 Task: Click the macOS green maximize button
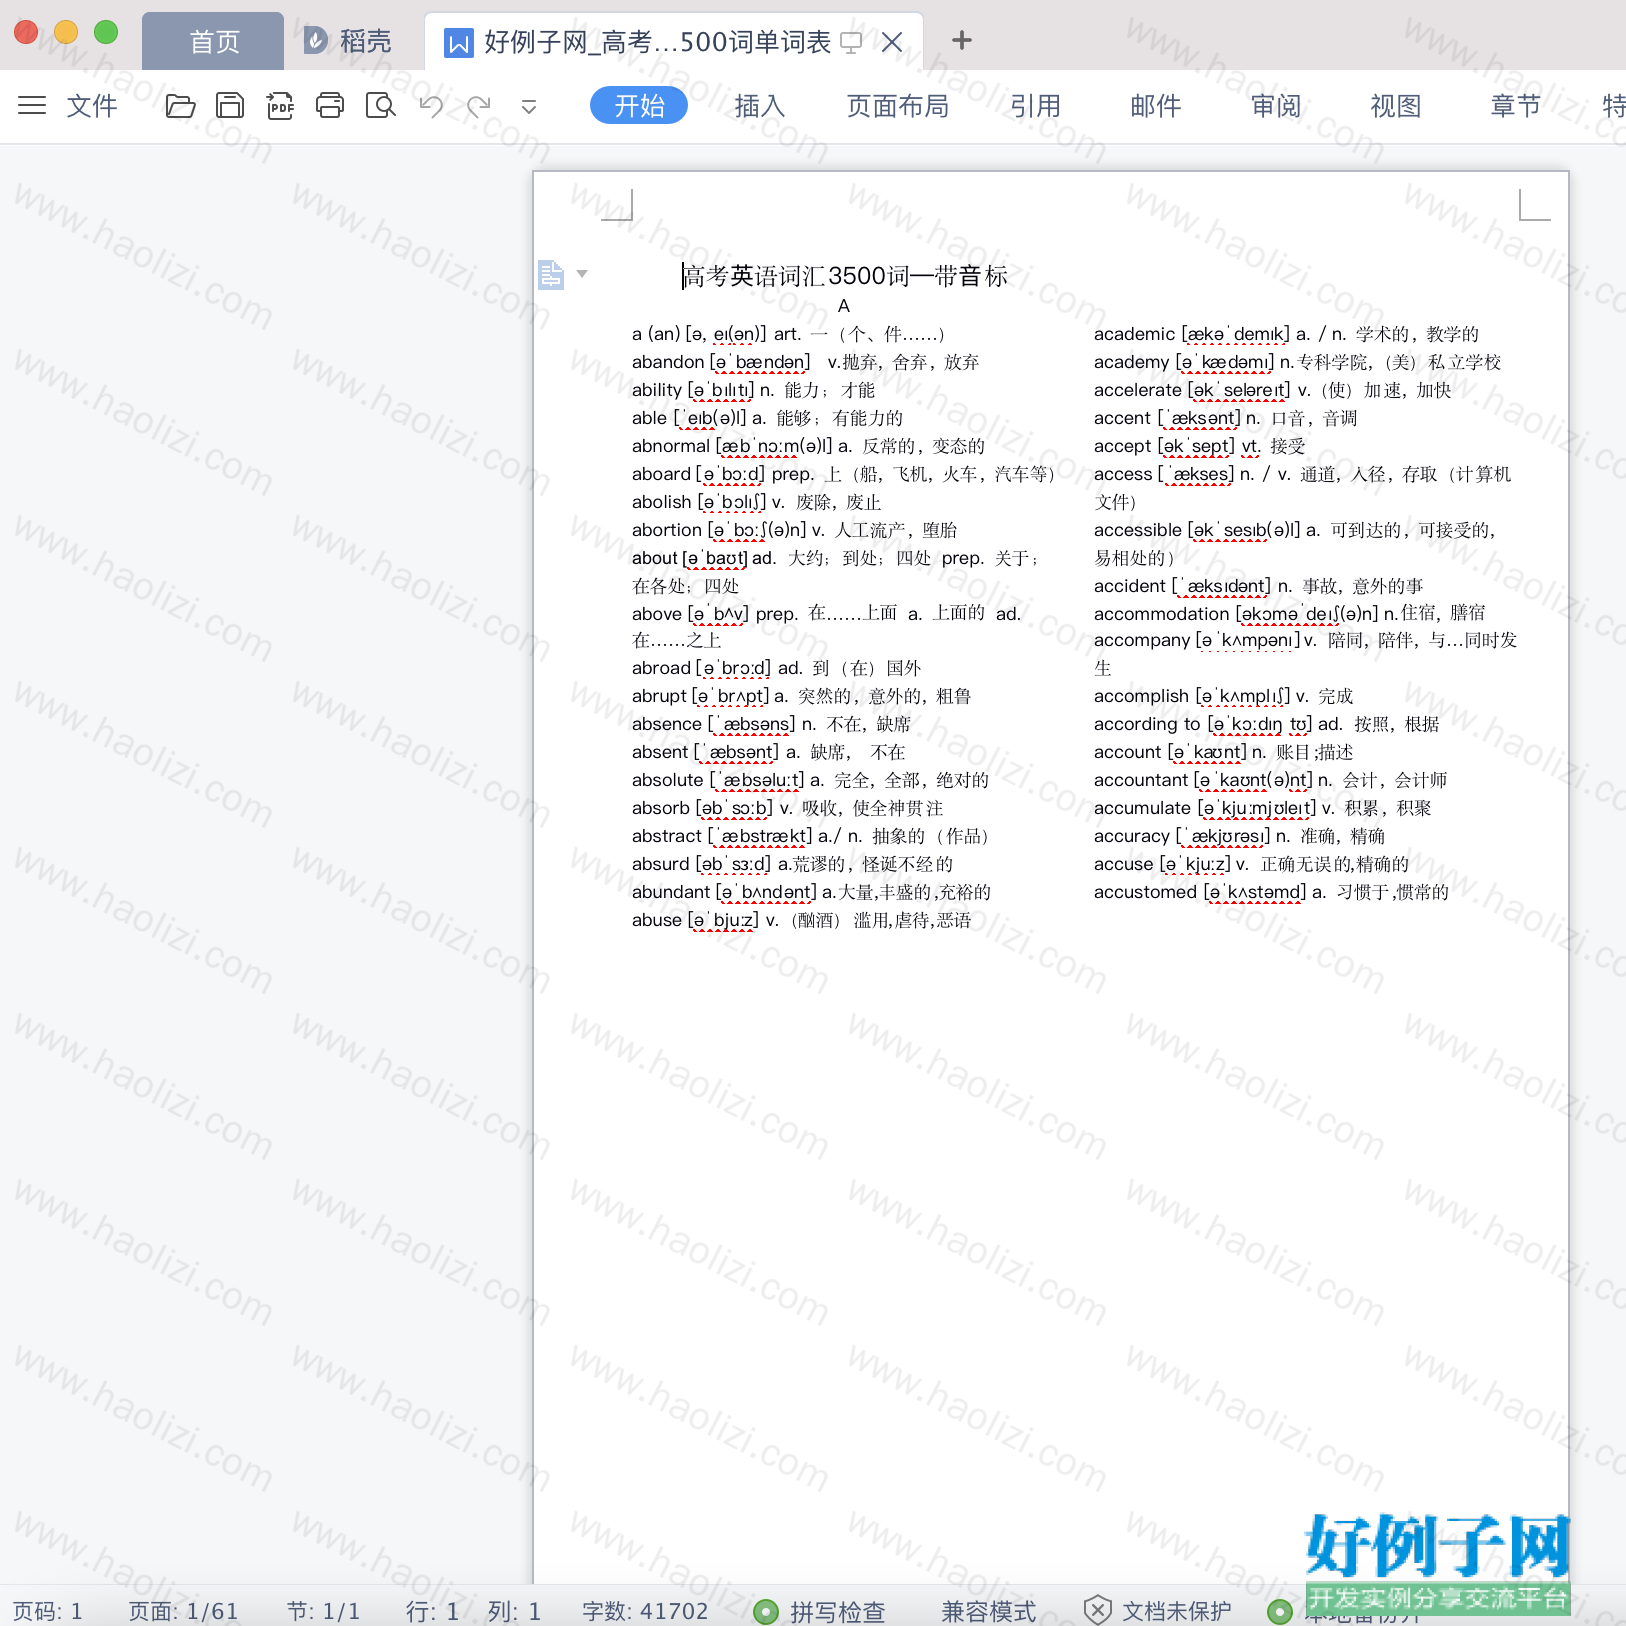coord(106,32)
